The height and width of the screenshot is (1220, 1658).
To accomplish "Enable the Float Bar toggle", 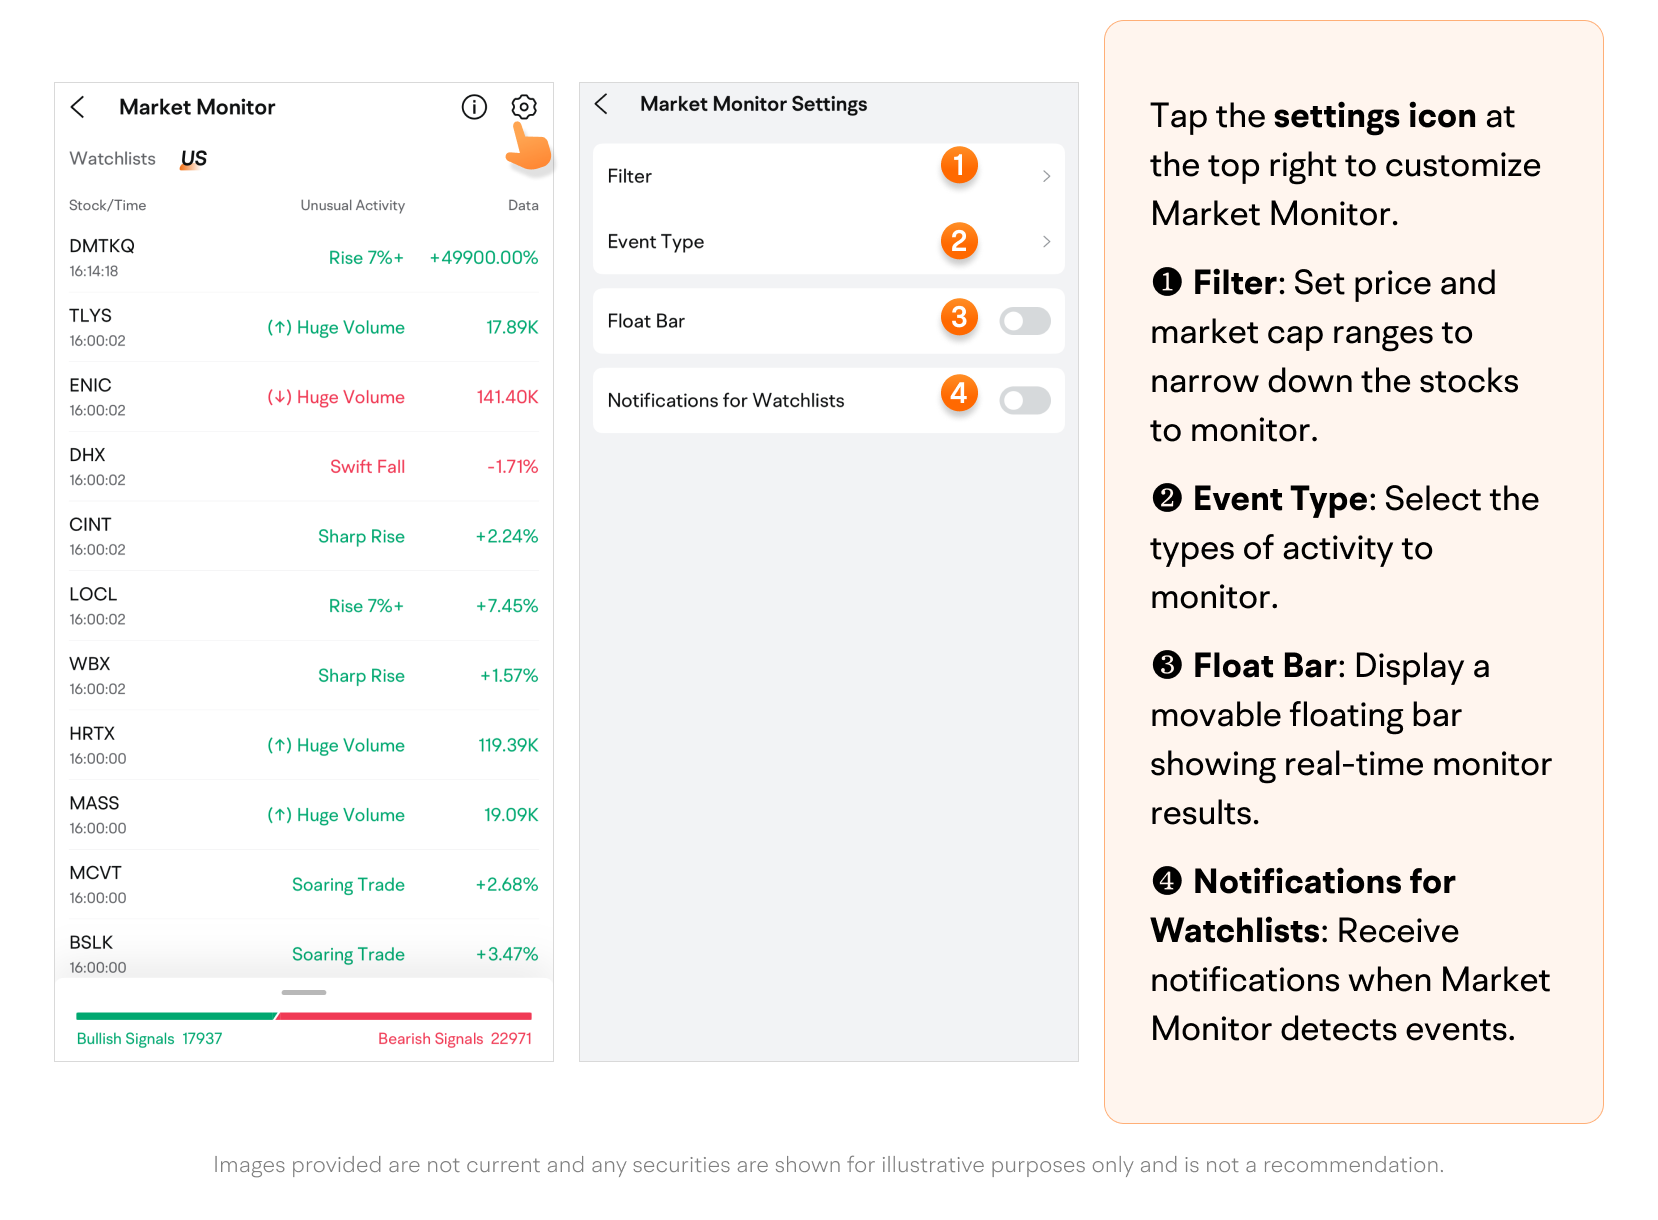I will 1025,321.
